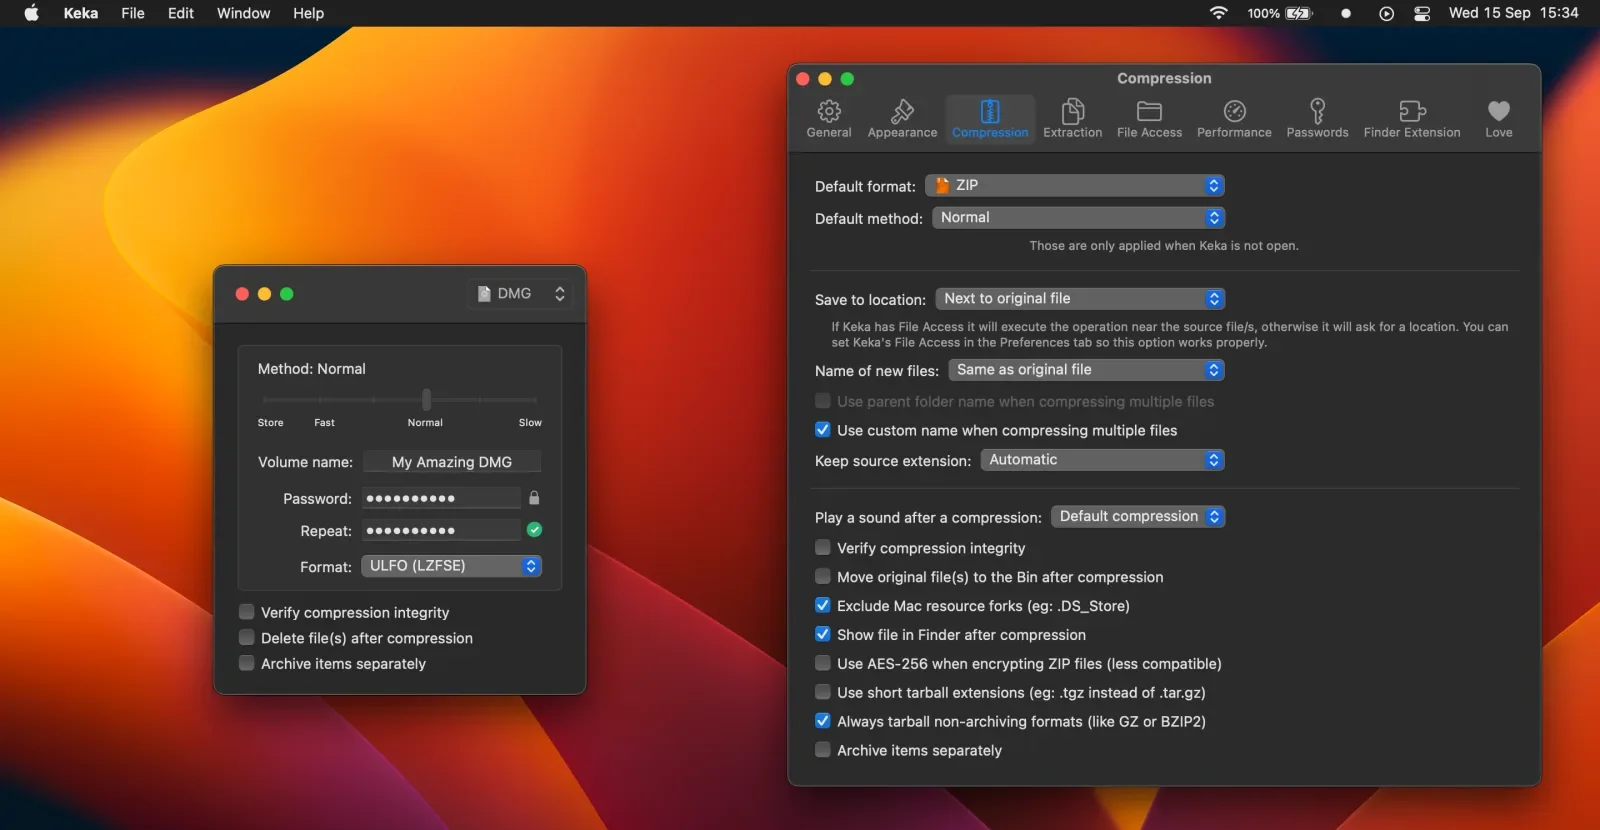
Task: Open the Passwords preferences tab
Action: tap(1317, 118)
